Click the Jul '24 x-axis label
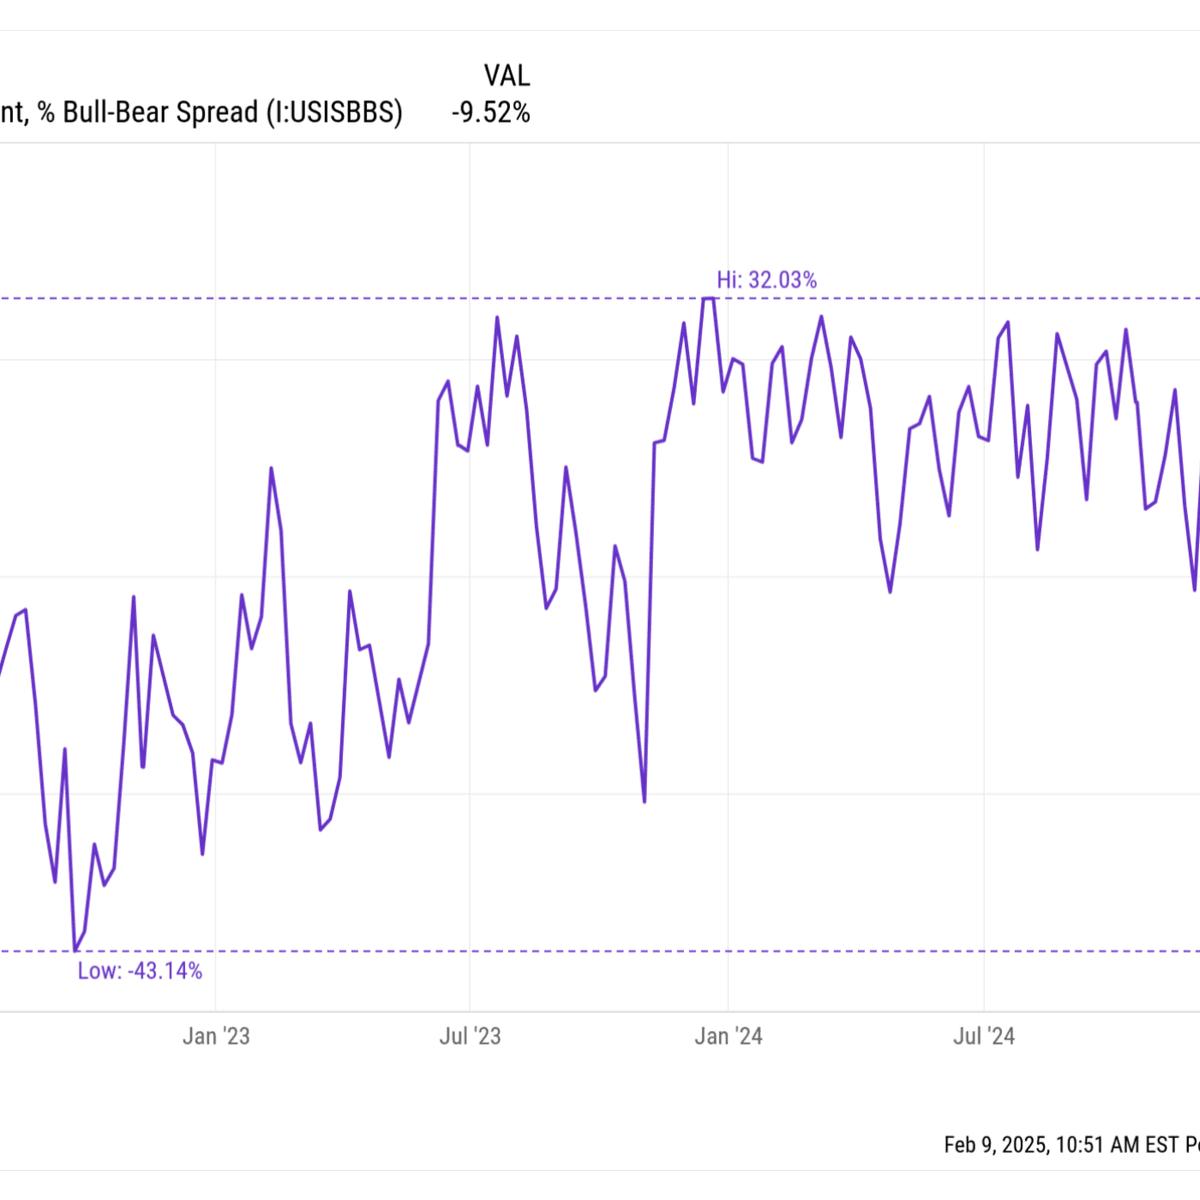The image size is (1200, 1200). point(984,1036)
